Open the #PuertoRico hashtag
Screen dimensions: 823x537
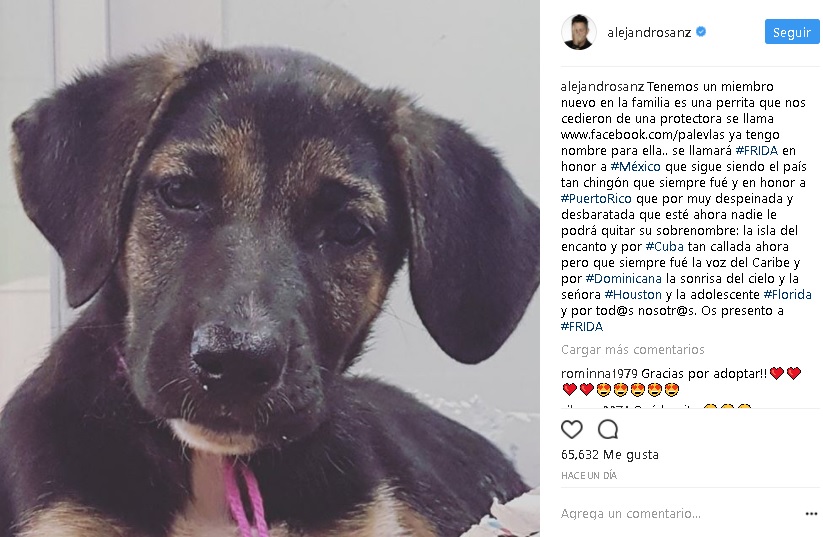[x=596, y=198]
